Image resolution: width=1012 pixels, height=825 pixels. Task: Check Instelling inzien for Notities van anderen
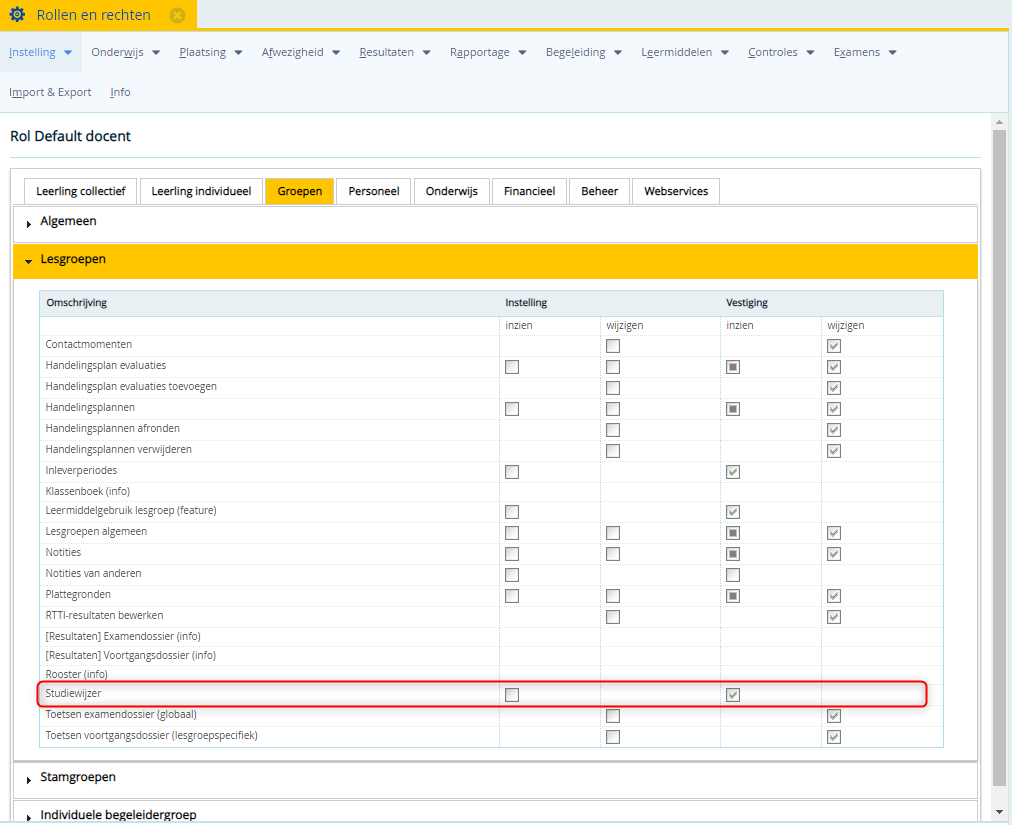pos(512,575)
